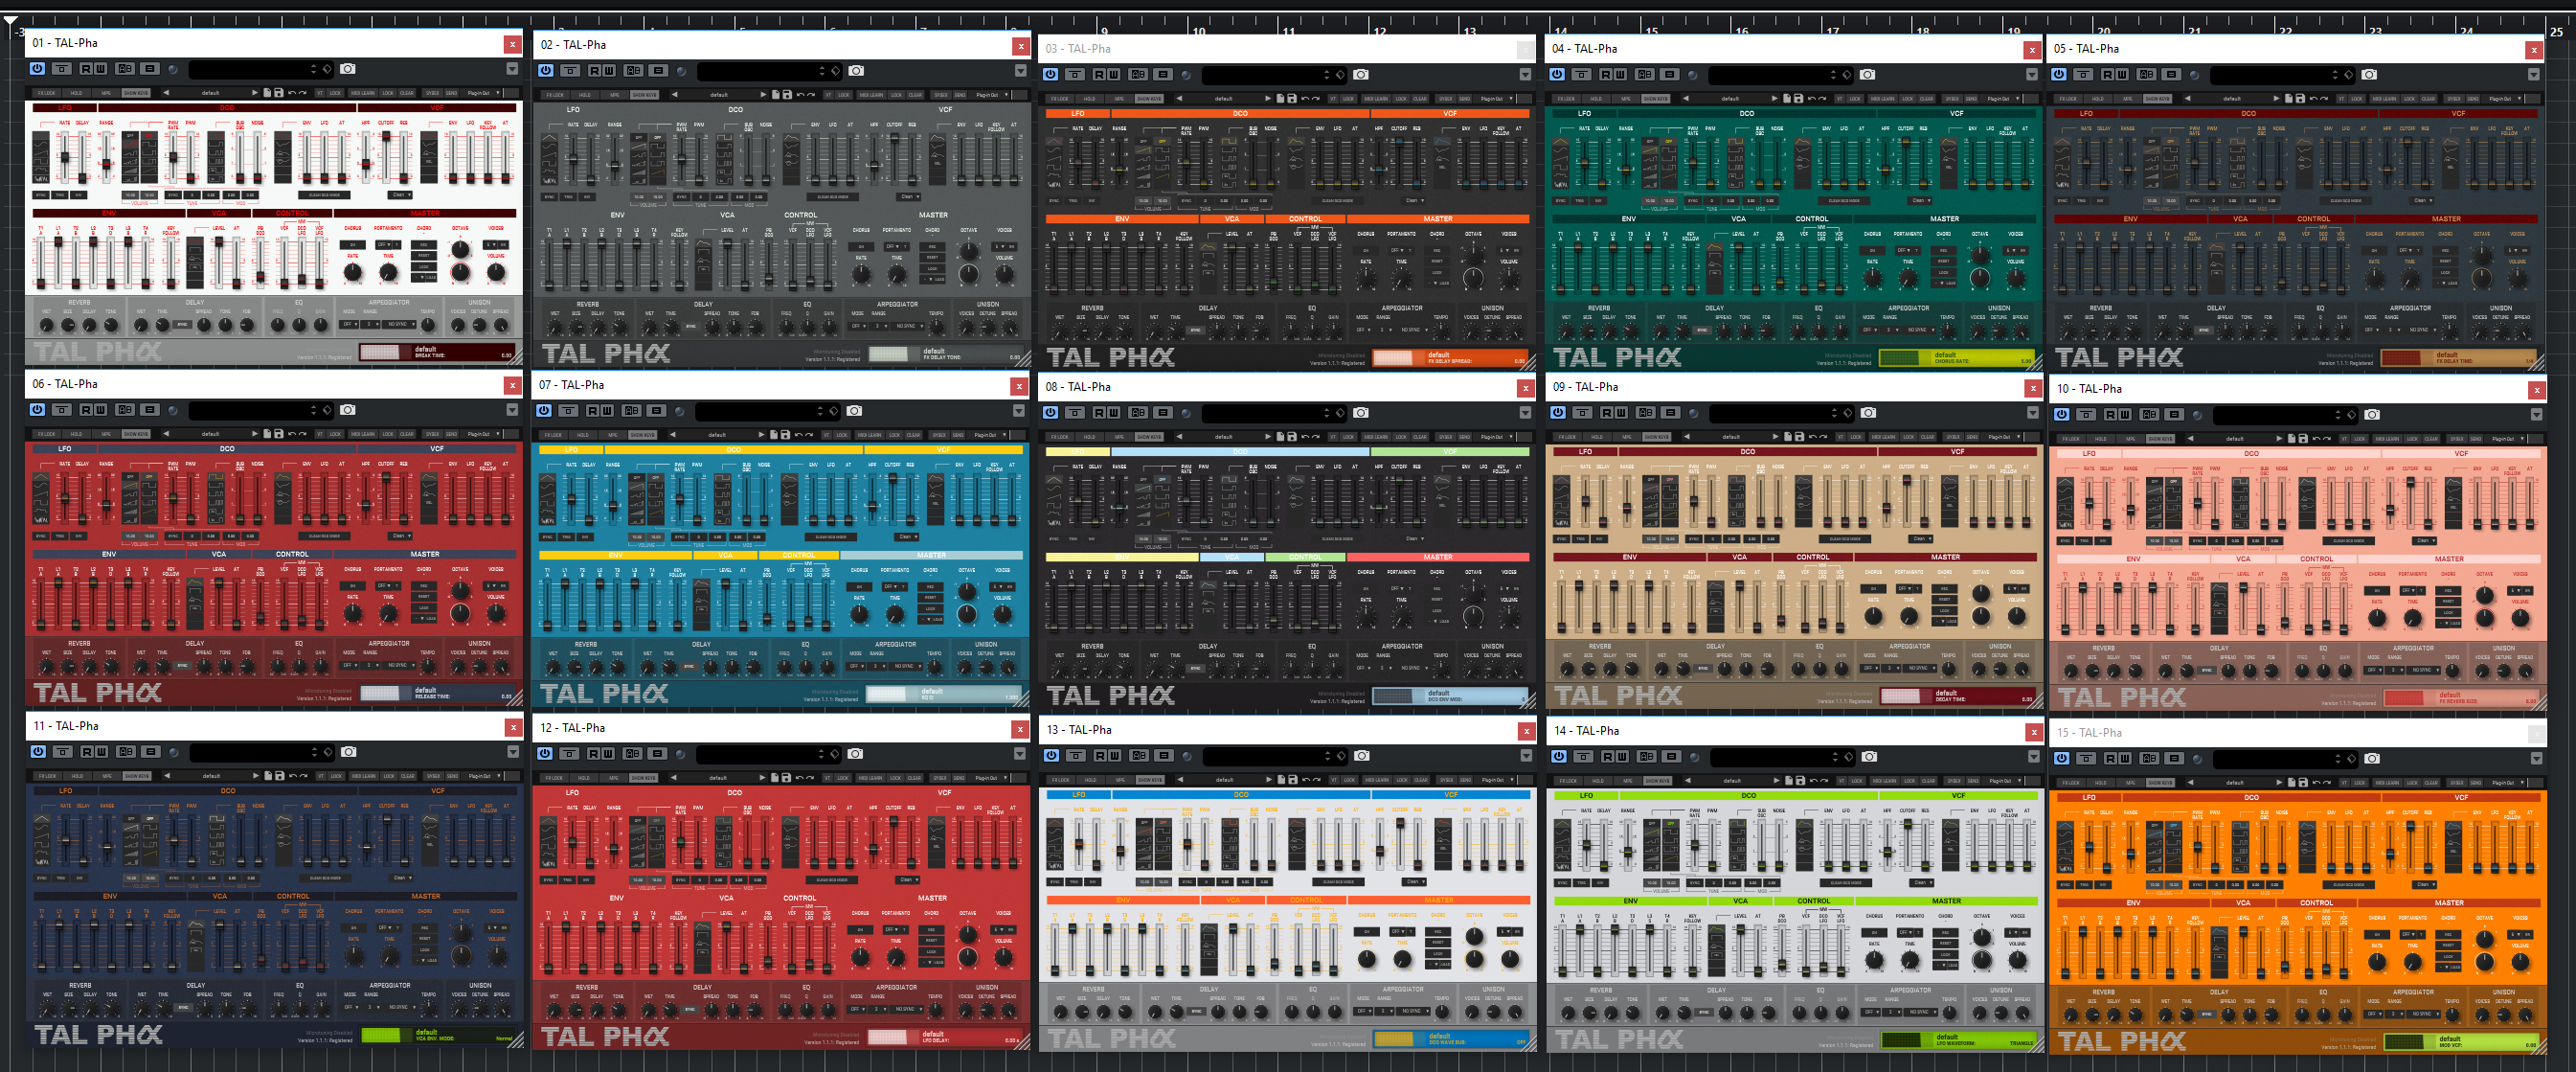Take snapshot with camera icon in 07 - TAL-Pha
Image resolution: width=2576 pixels, height=1072 pixels.
(x=854, y=411)
